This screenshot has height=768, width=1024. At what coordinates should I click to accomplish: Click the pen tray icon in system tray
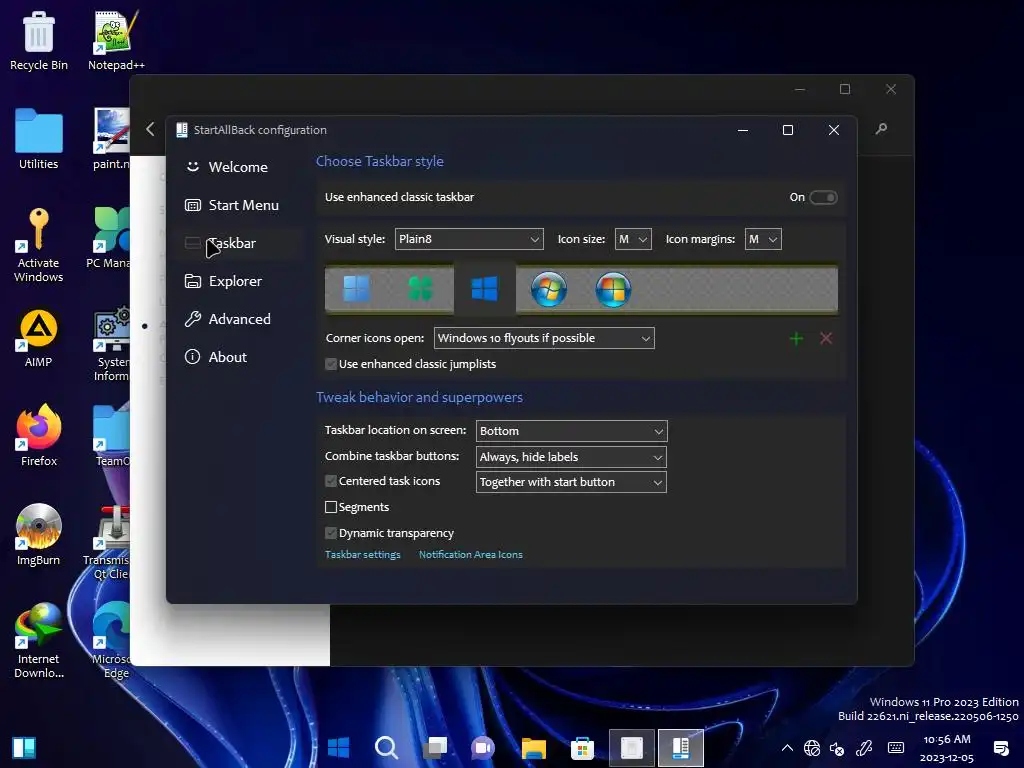[864, 748]
